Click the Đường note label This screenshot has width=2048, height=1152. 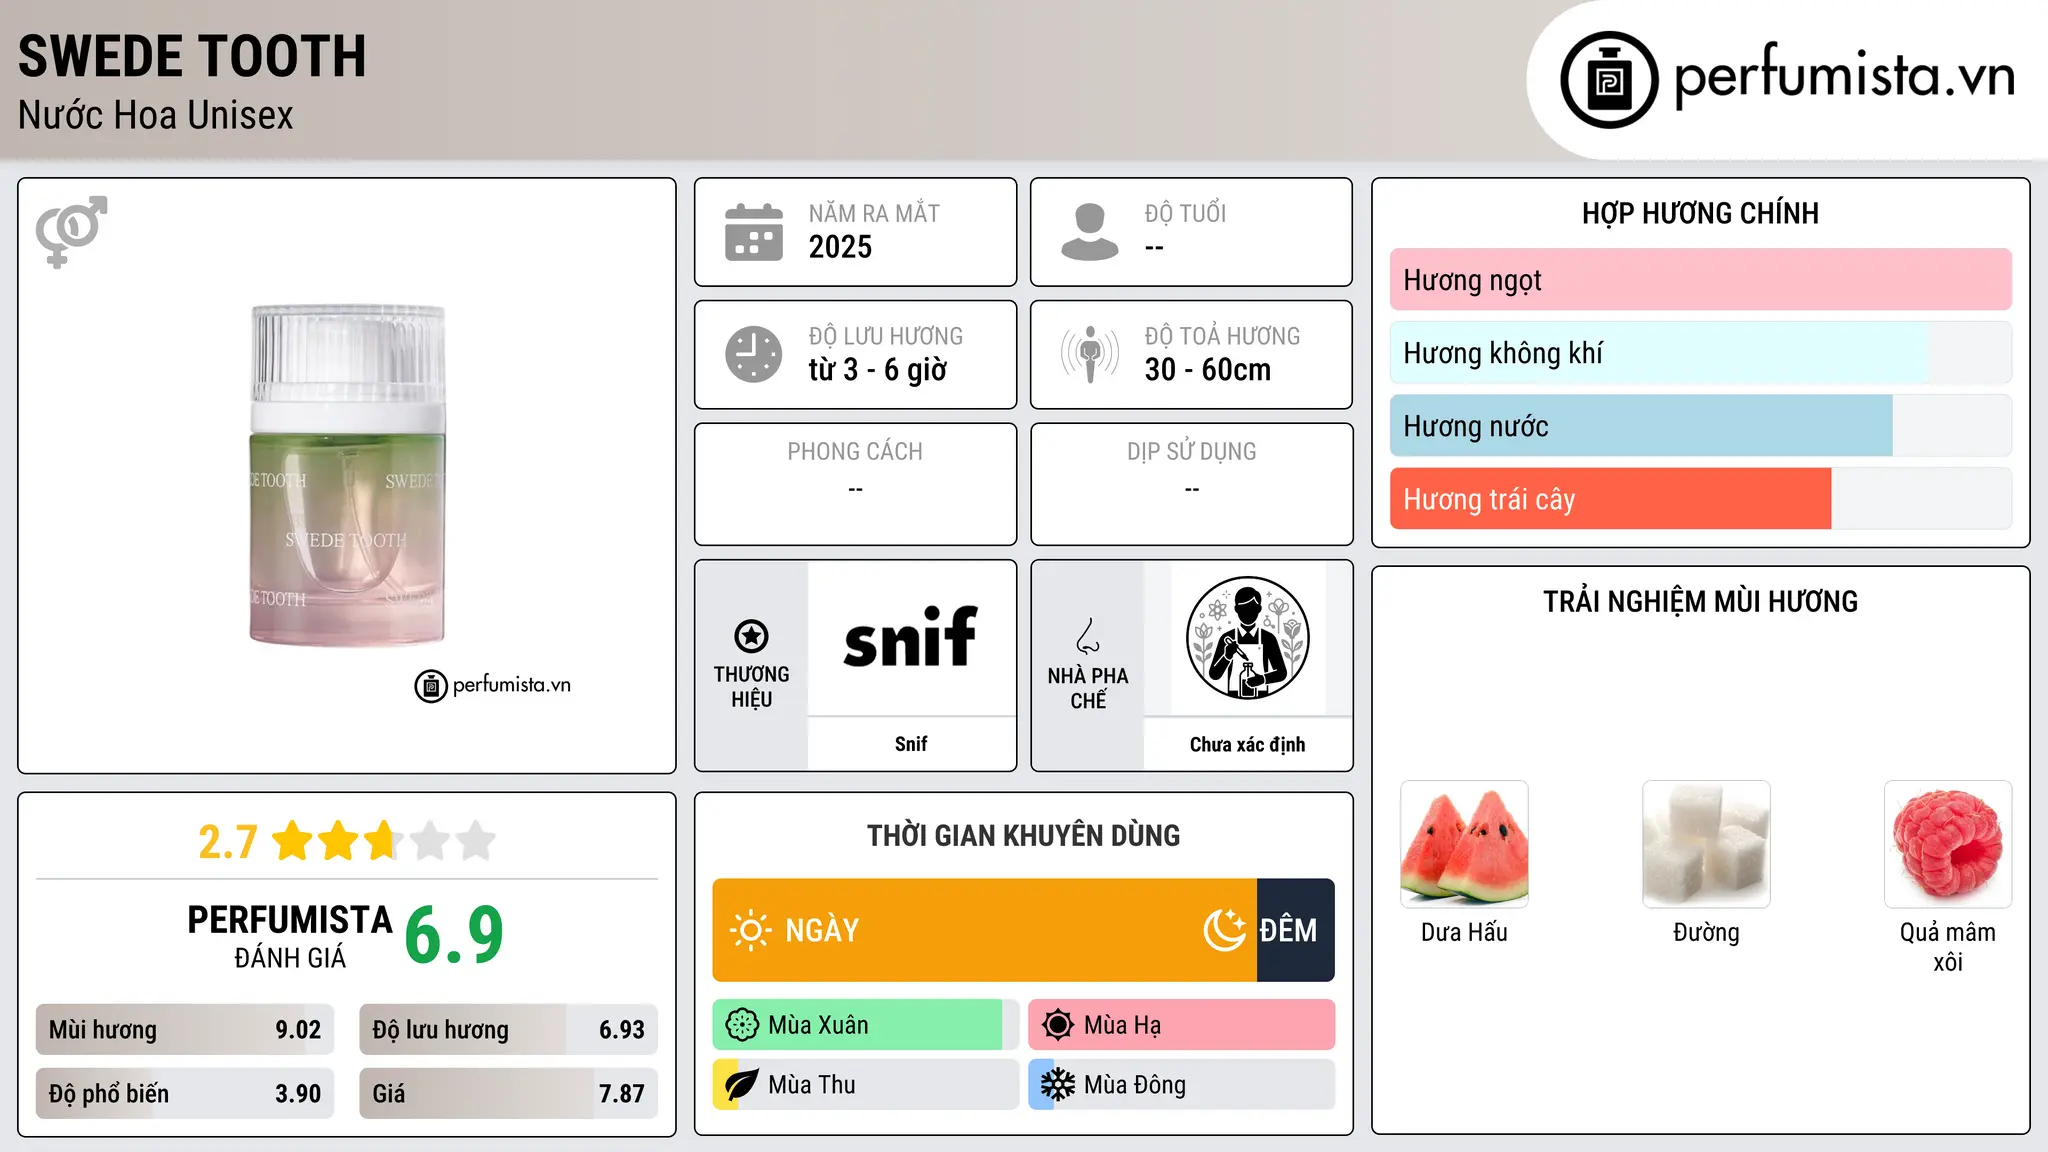coord(1706,932)
